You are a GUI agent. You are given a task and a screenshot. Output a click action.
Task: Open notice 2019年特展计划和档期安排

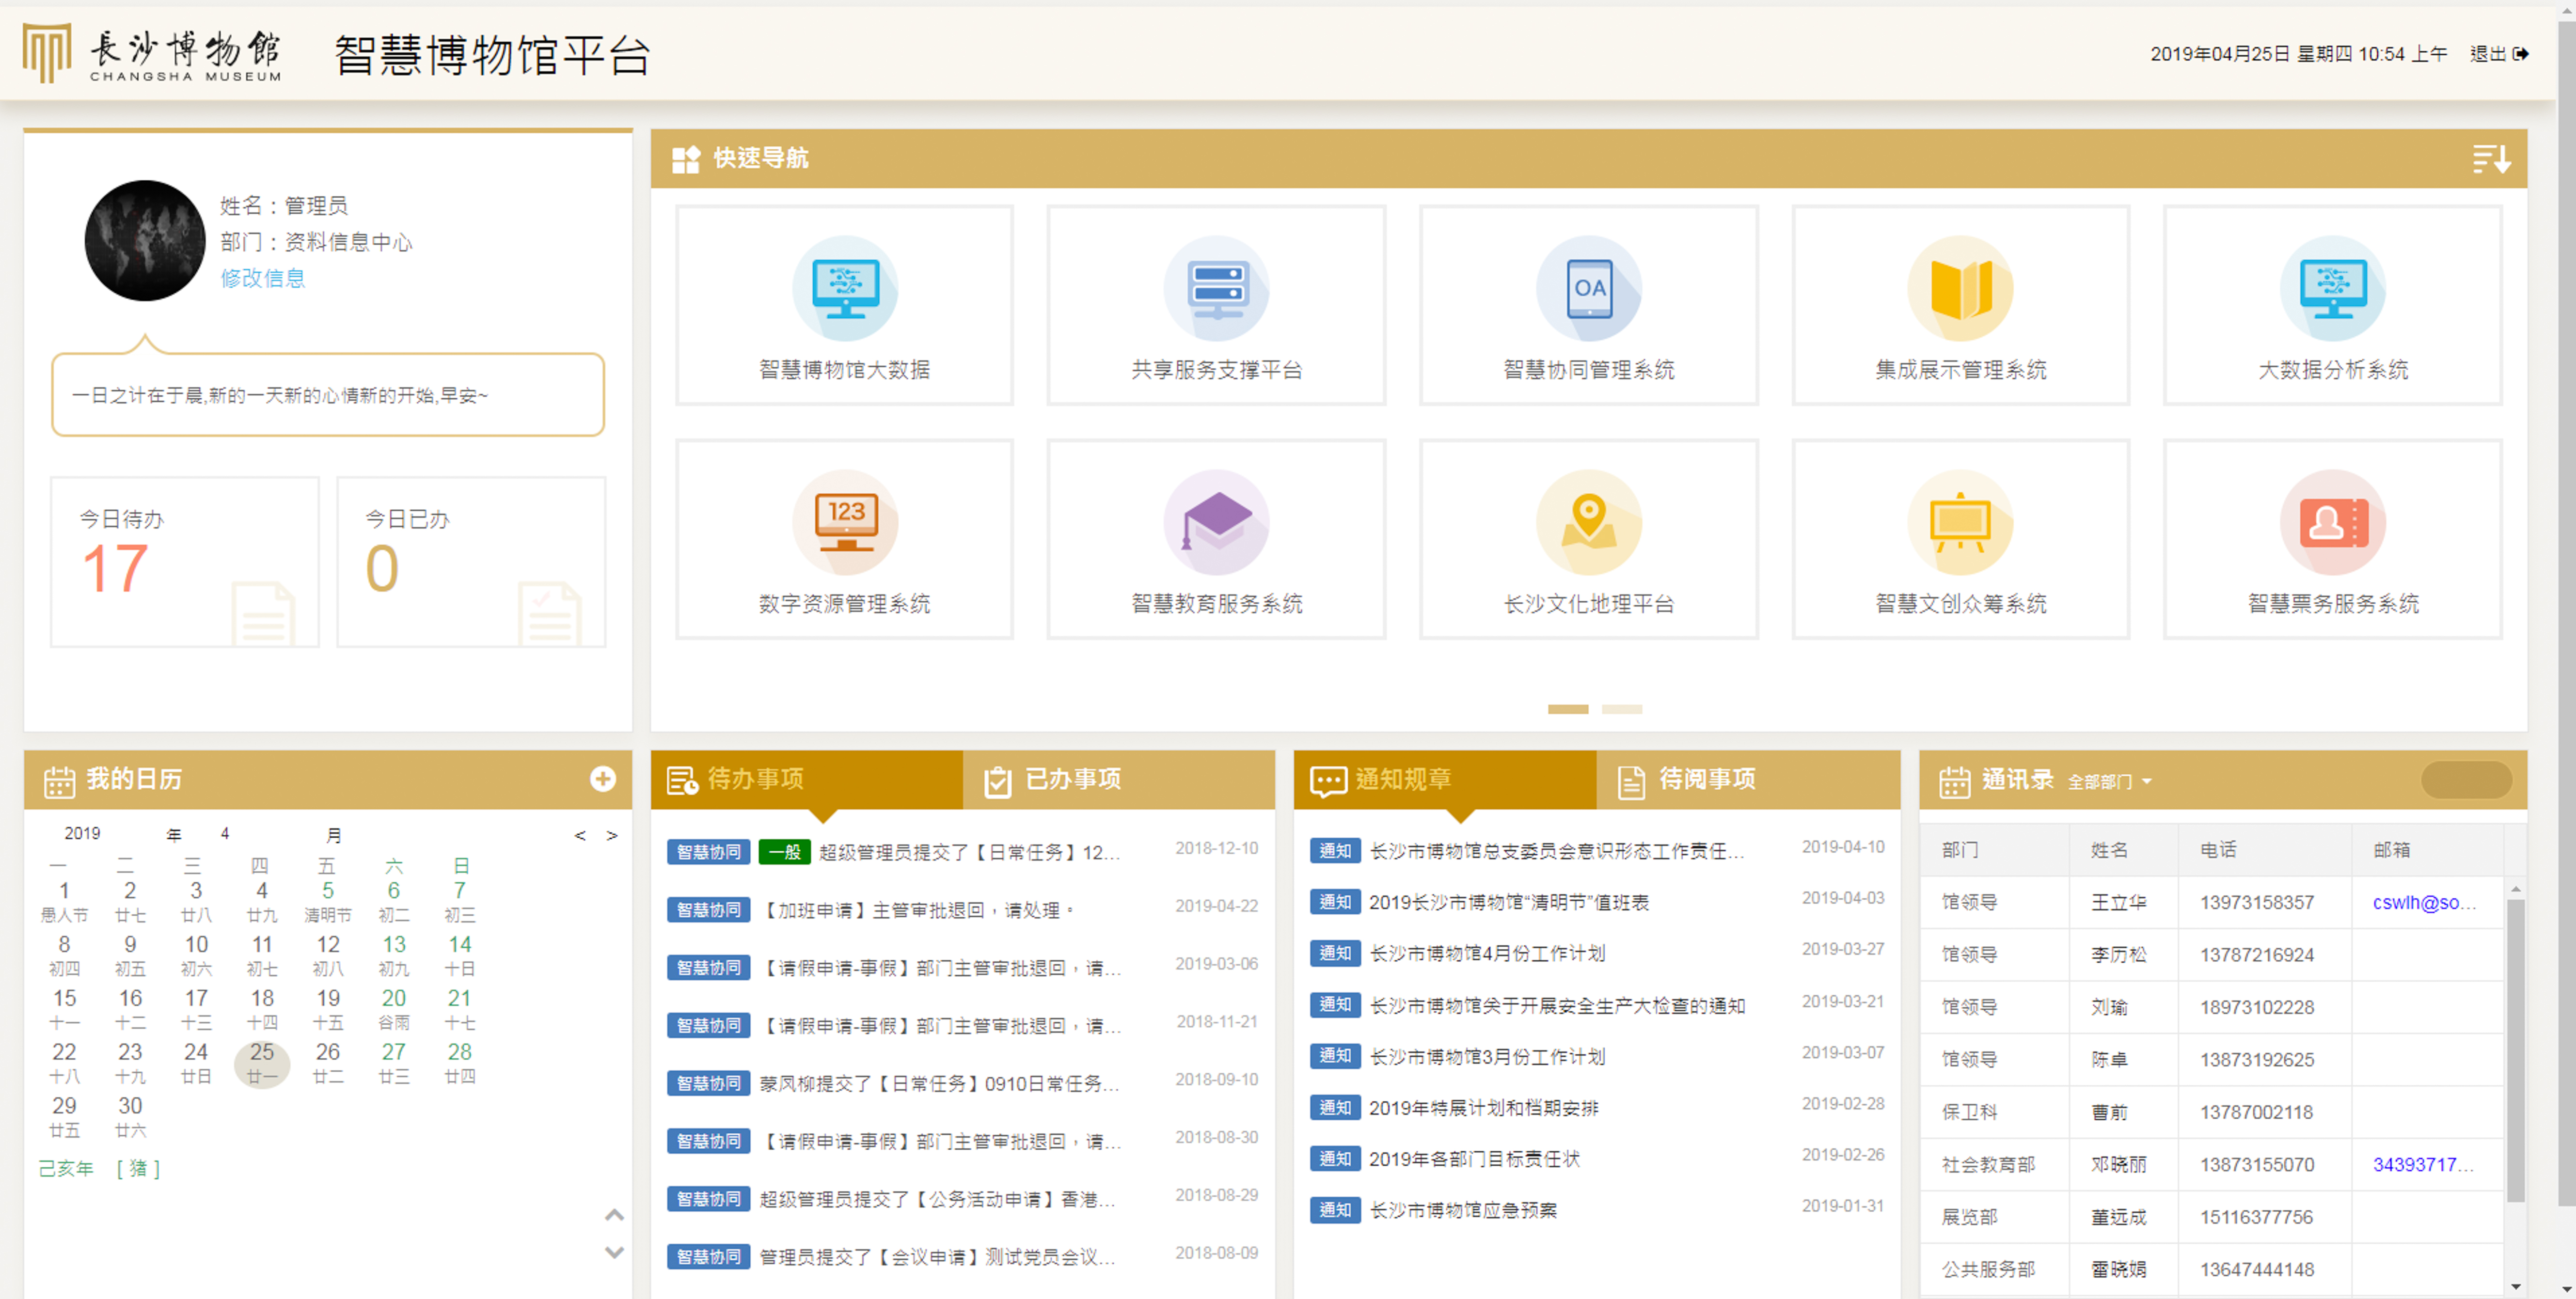(x=1483, y=1108)
